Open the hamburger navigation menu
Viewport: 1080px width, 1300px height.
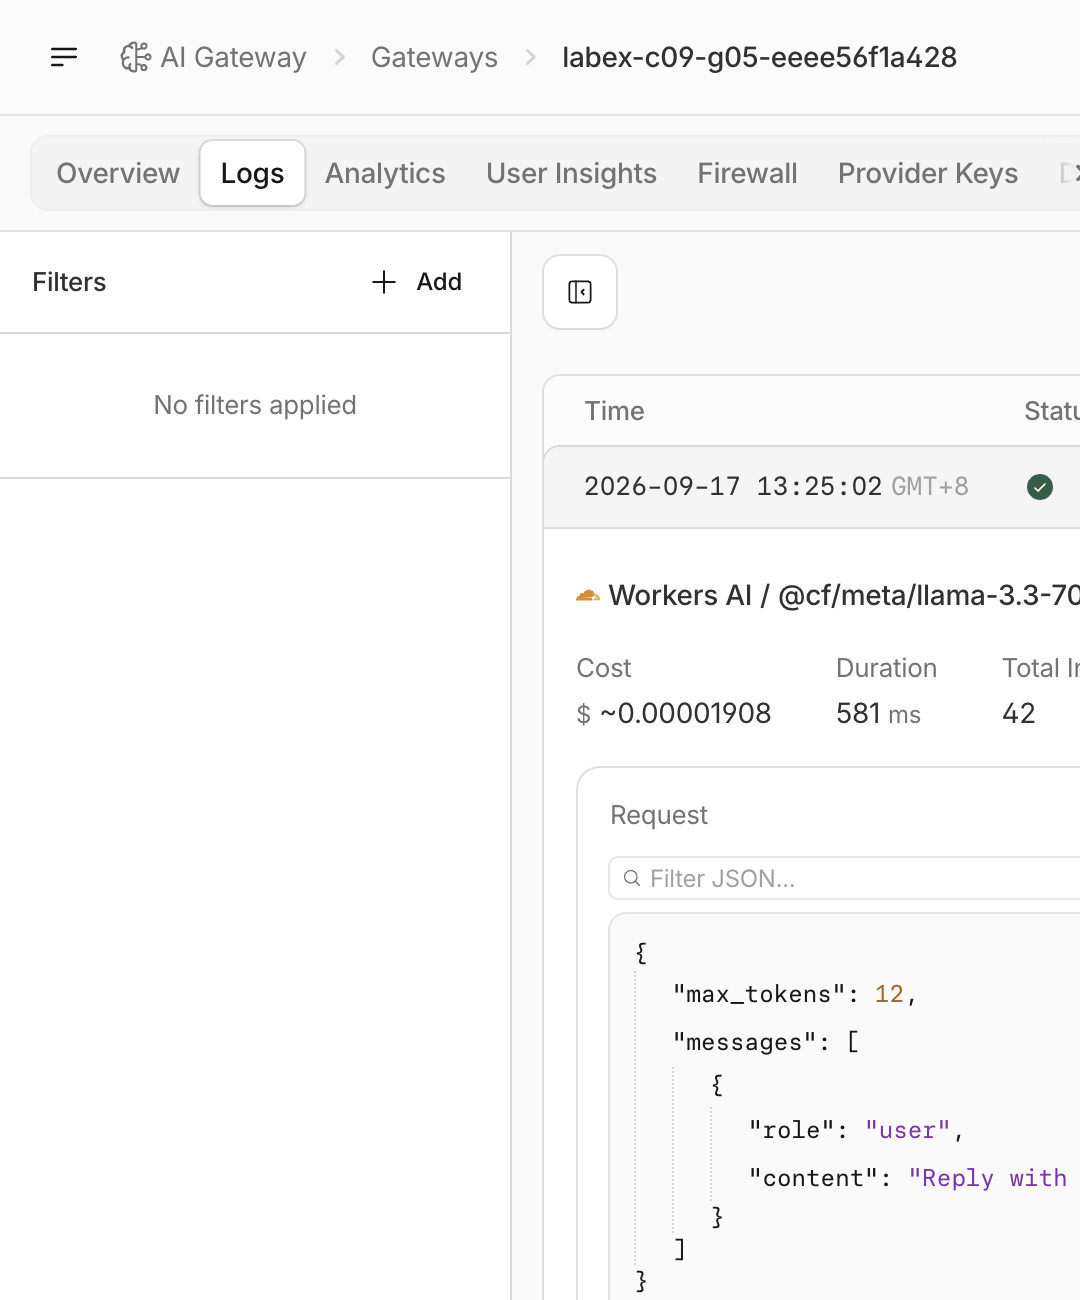coord(64,57)
